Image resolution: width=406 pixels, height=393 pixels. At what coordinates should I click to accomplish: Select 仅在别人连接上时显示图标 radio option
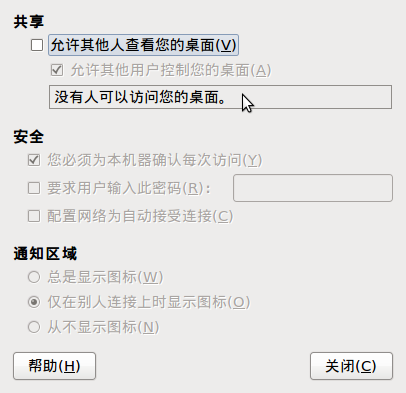coord(34,302)
